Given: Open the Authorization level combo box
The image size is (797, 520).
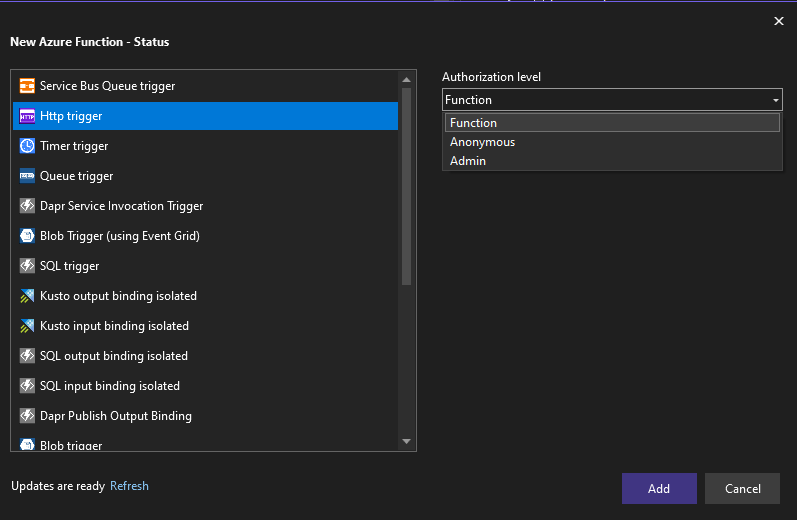Looking at the screenshot, I should [x=612, y=100].
